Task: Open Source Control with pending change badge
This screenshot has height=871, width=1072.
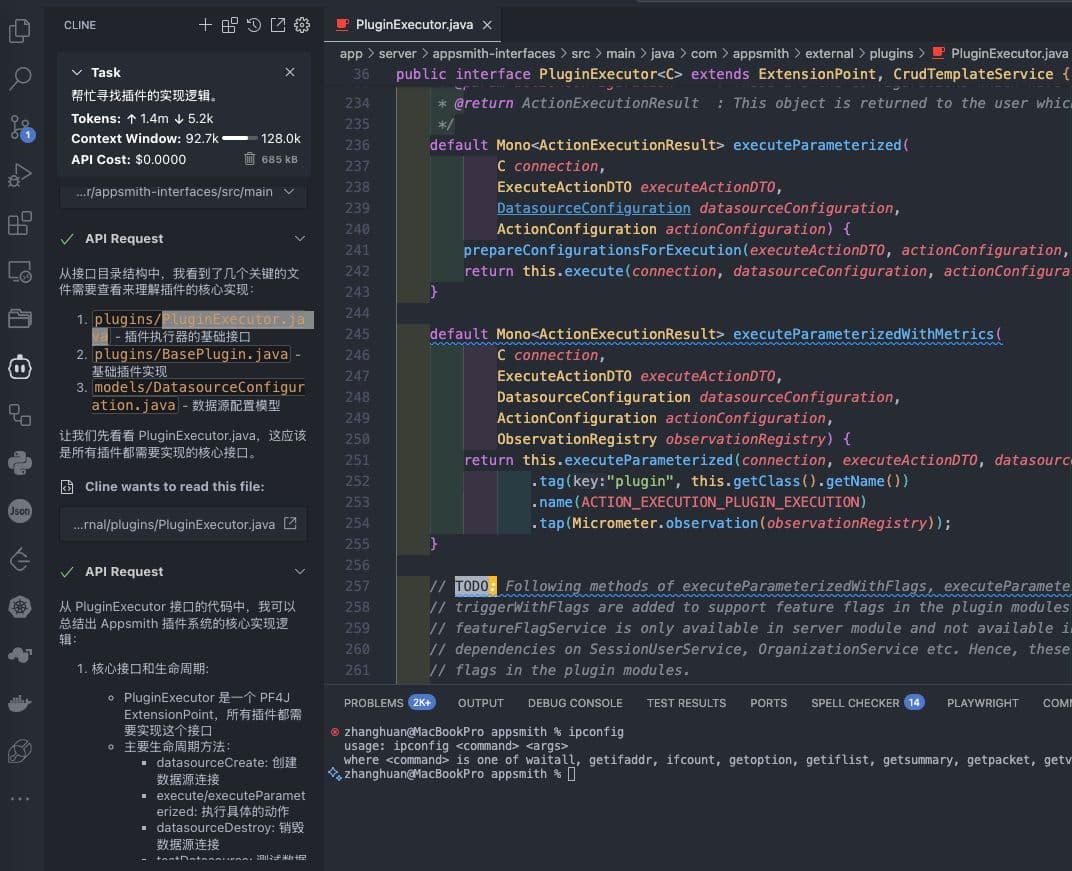Action: (20, 126)
